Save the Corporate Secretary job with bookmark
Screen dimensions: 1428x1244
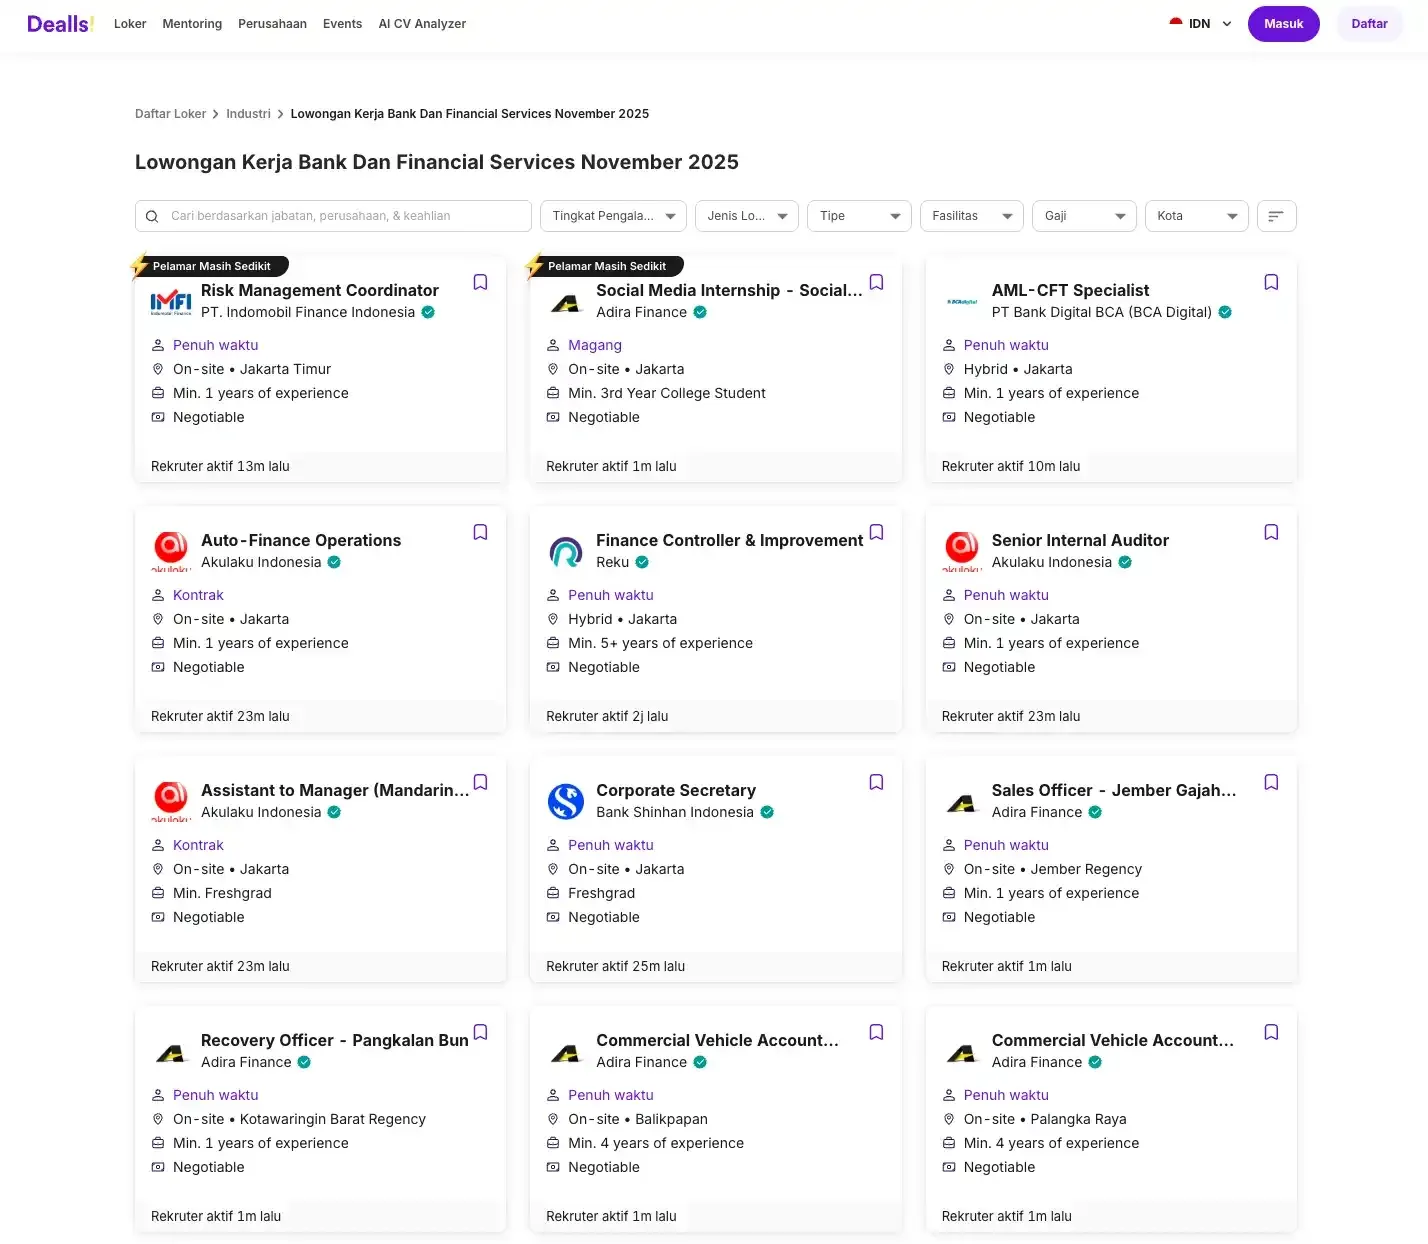tap(875, 783)
